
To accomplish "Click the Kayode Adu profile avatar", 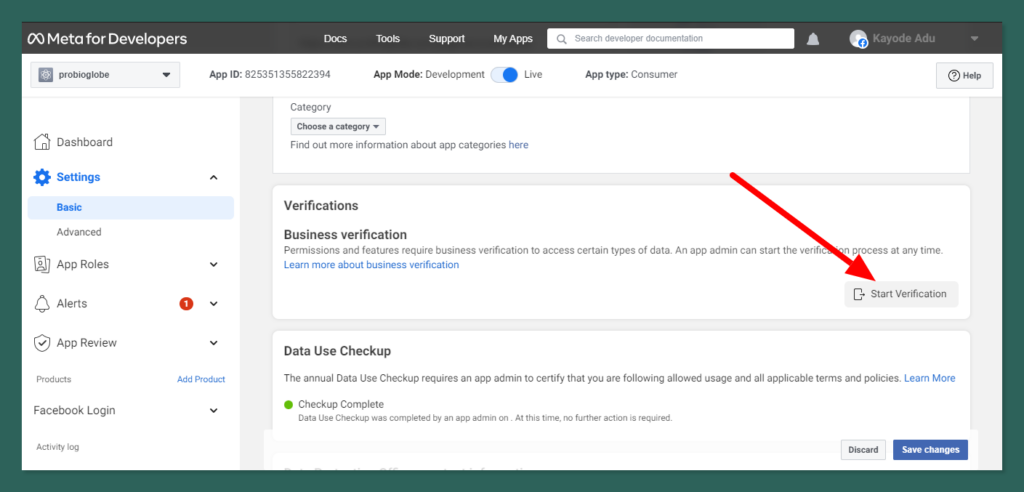I will click(858, 39).
